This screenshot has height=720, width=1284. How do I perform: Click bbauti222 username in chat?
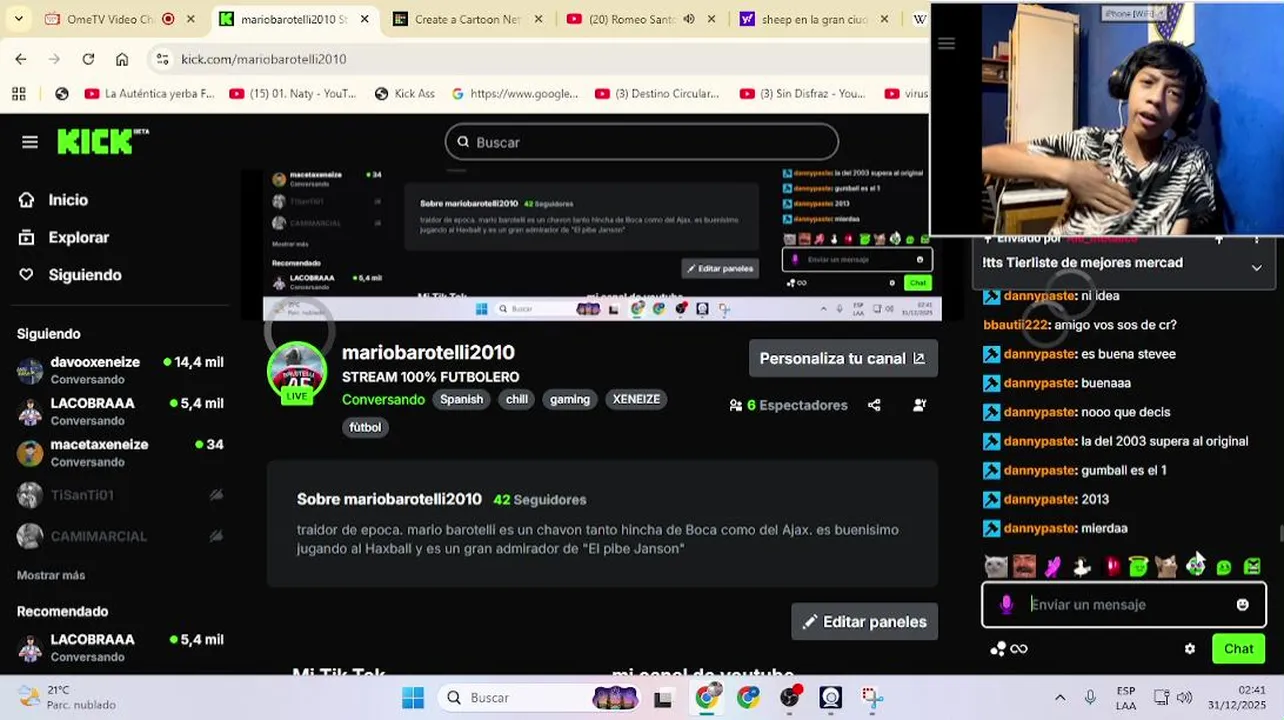(x=1015, y=325)
